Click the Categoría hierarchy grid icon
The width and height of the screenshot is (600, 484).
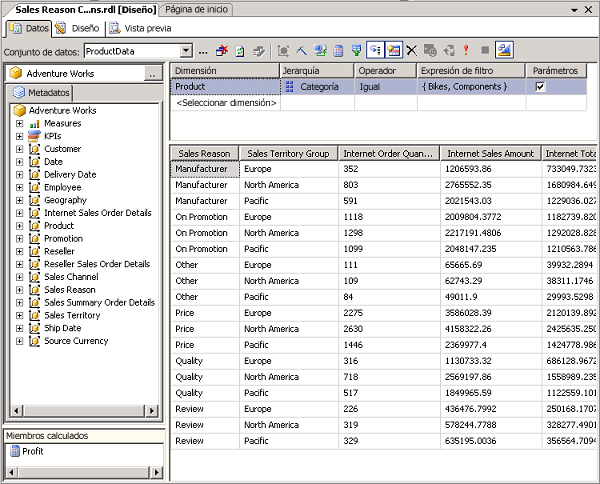(290, 87)
